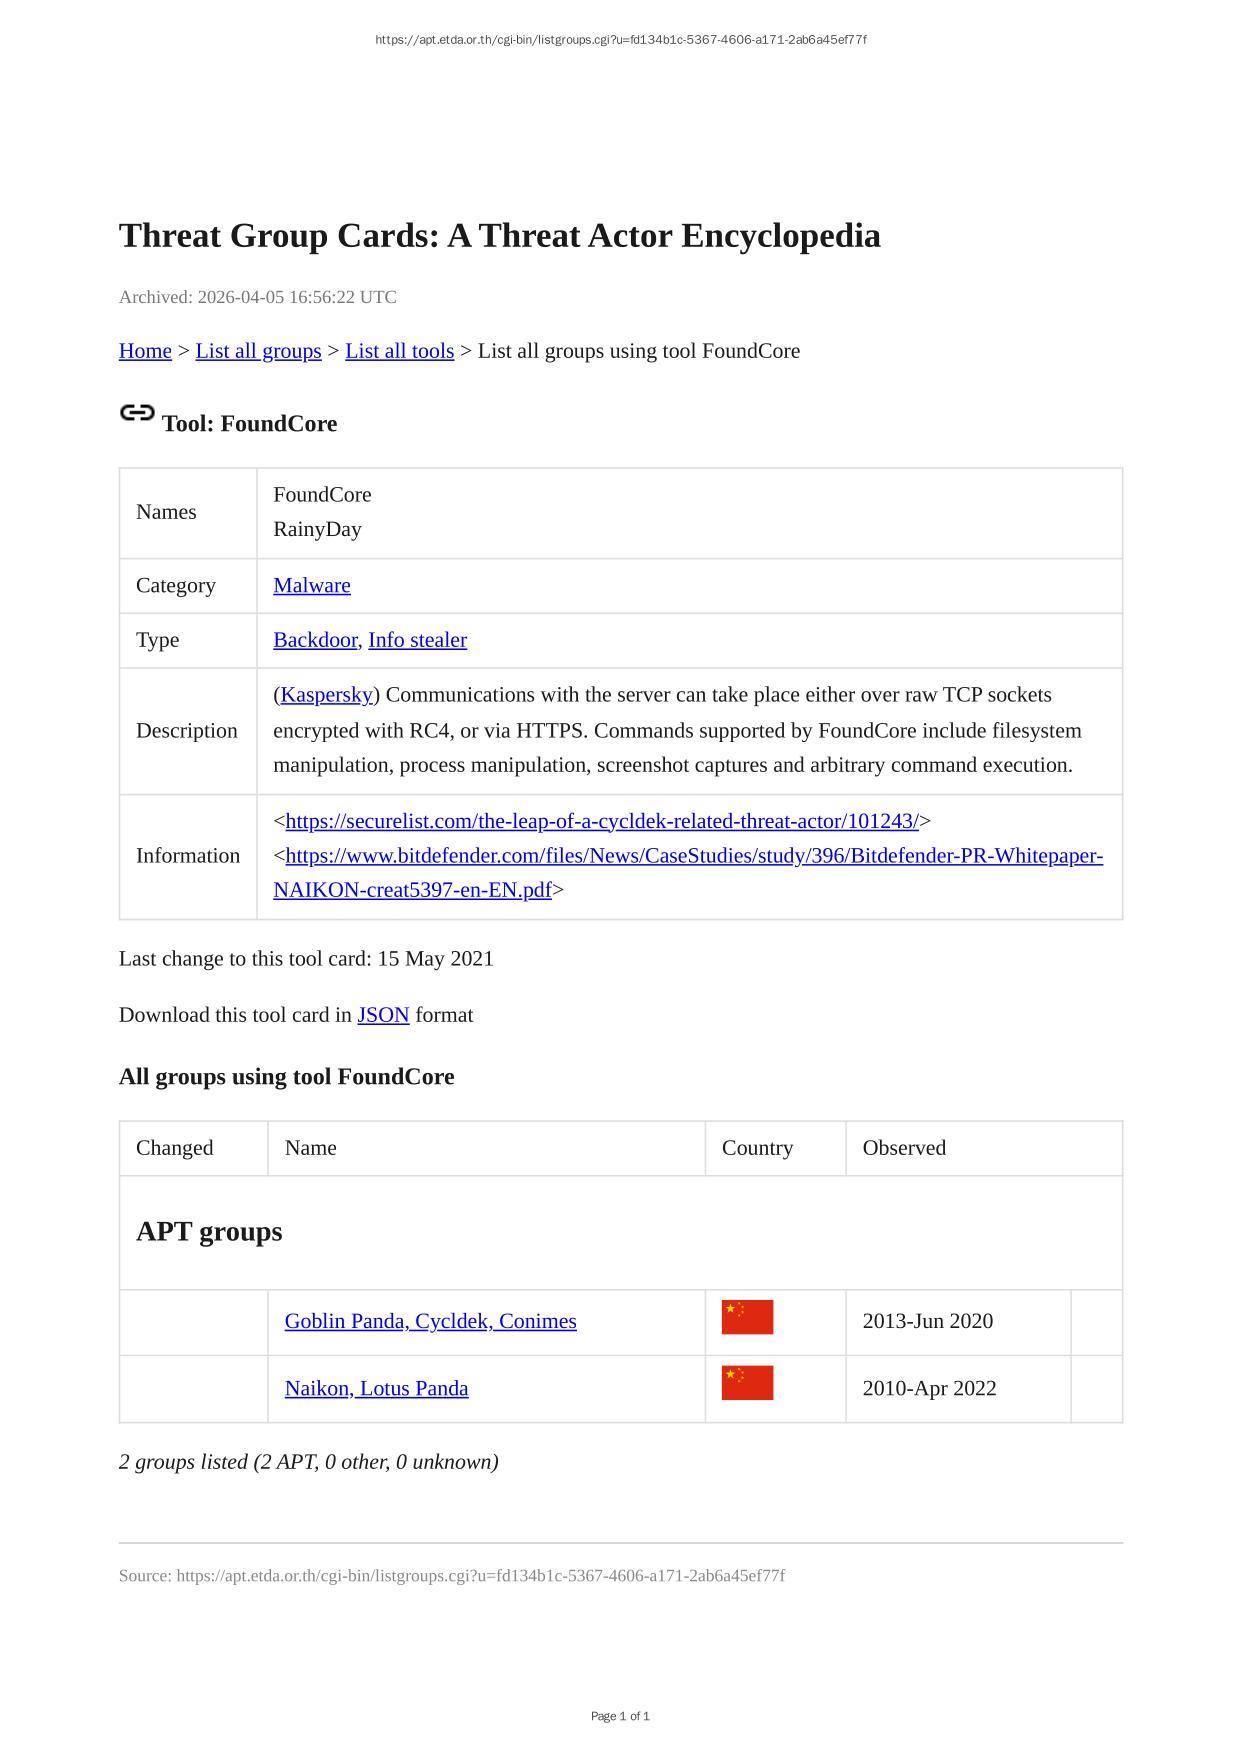Go to List all groups breadcrumb
This screenshot has height=1756, width=1242.
(x=258, y=351)
